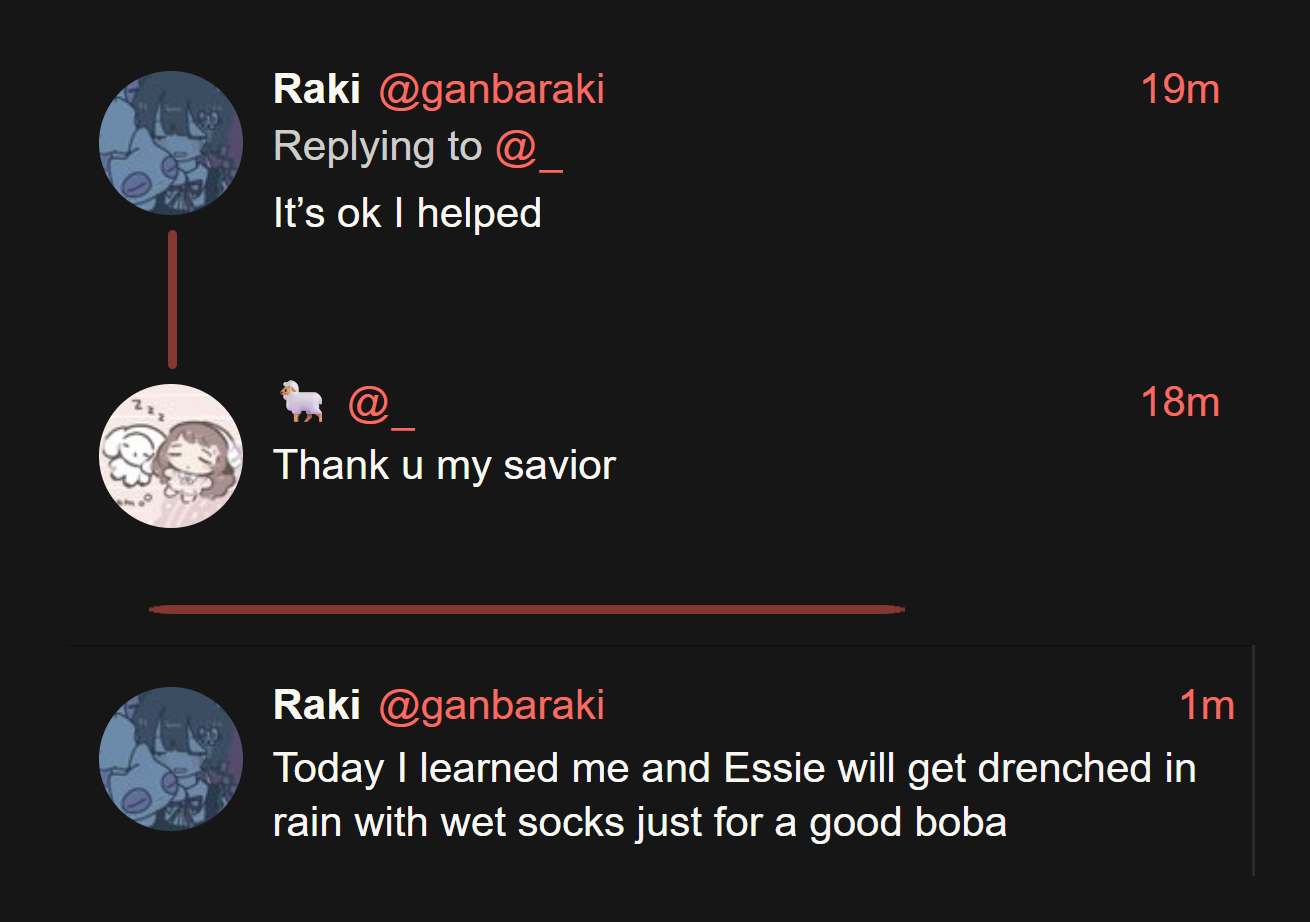This screenshot has height=922, width=1310.
Task: Open the tweet about Essie and good boba
Action: point(735,796)
